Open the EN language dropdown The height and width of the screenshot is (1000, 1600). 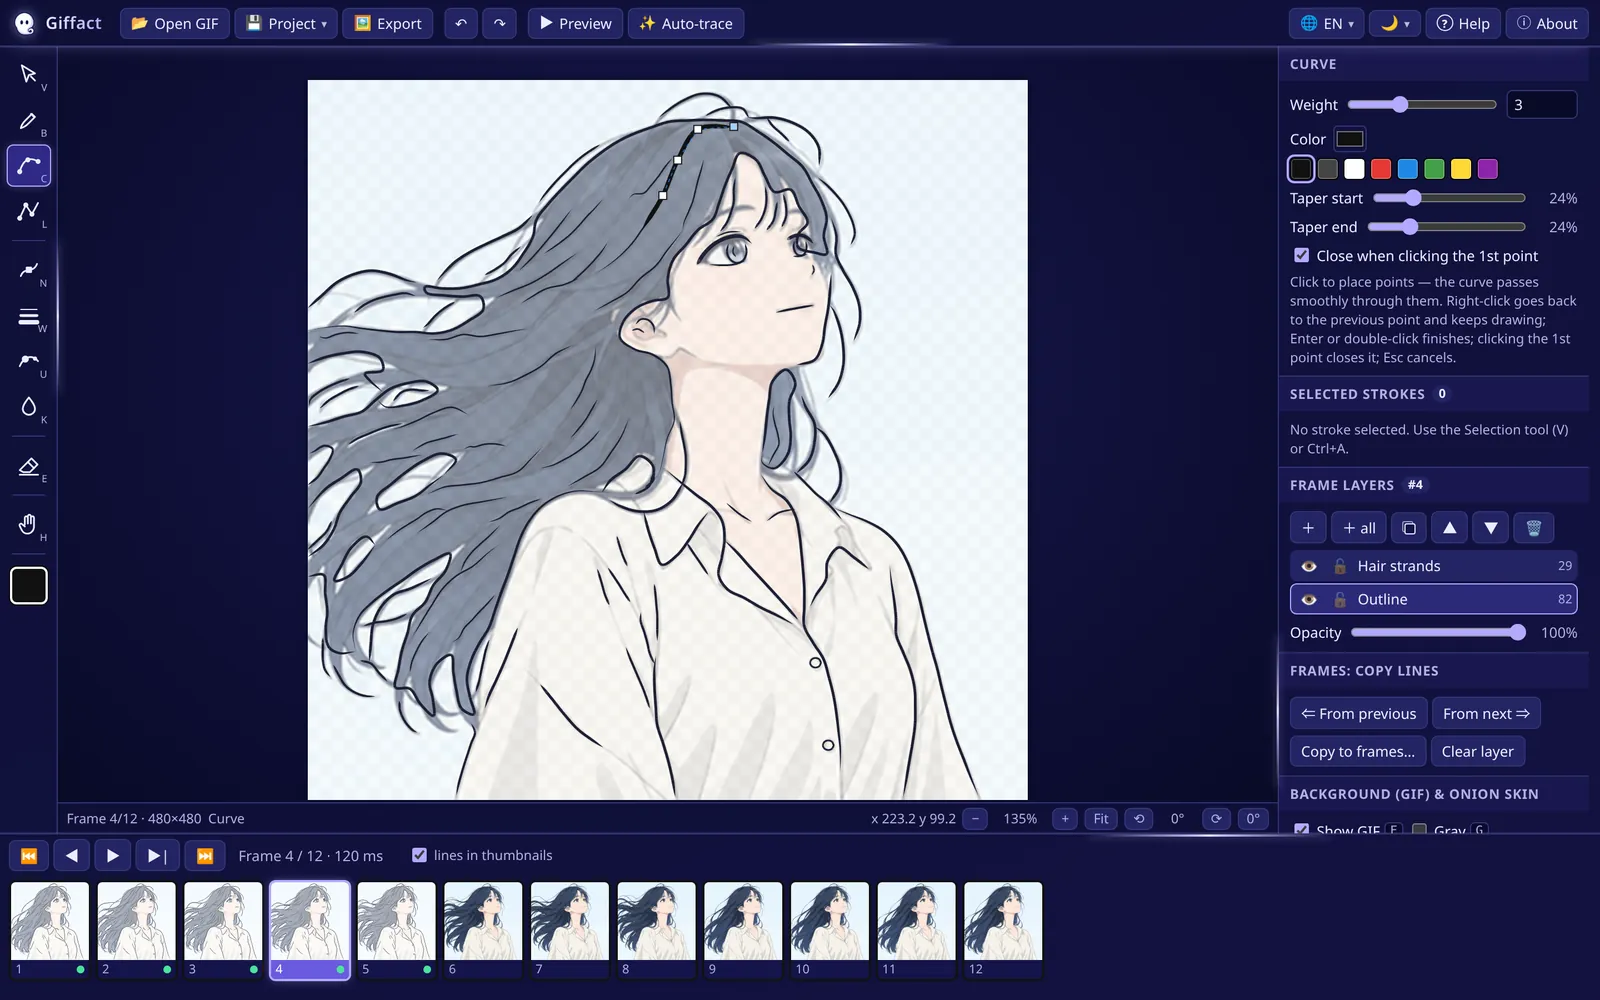pos(1327,23)
